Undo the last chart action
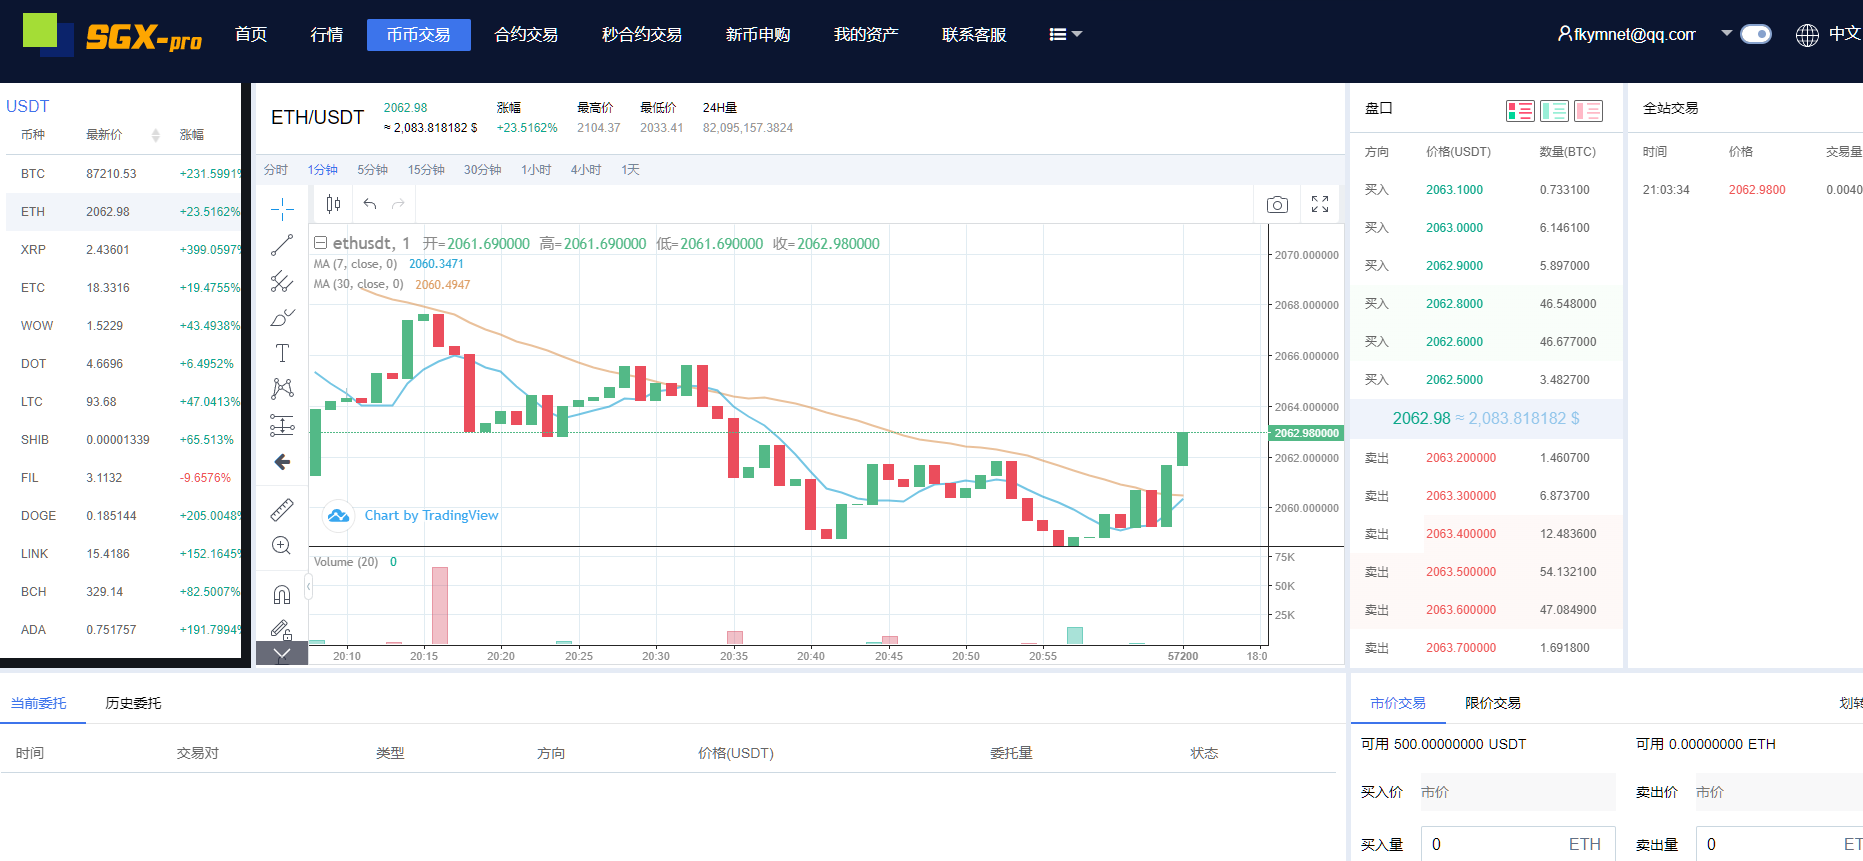This screenshot has height=861, width=1863. coord(370,204)
